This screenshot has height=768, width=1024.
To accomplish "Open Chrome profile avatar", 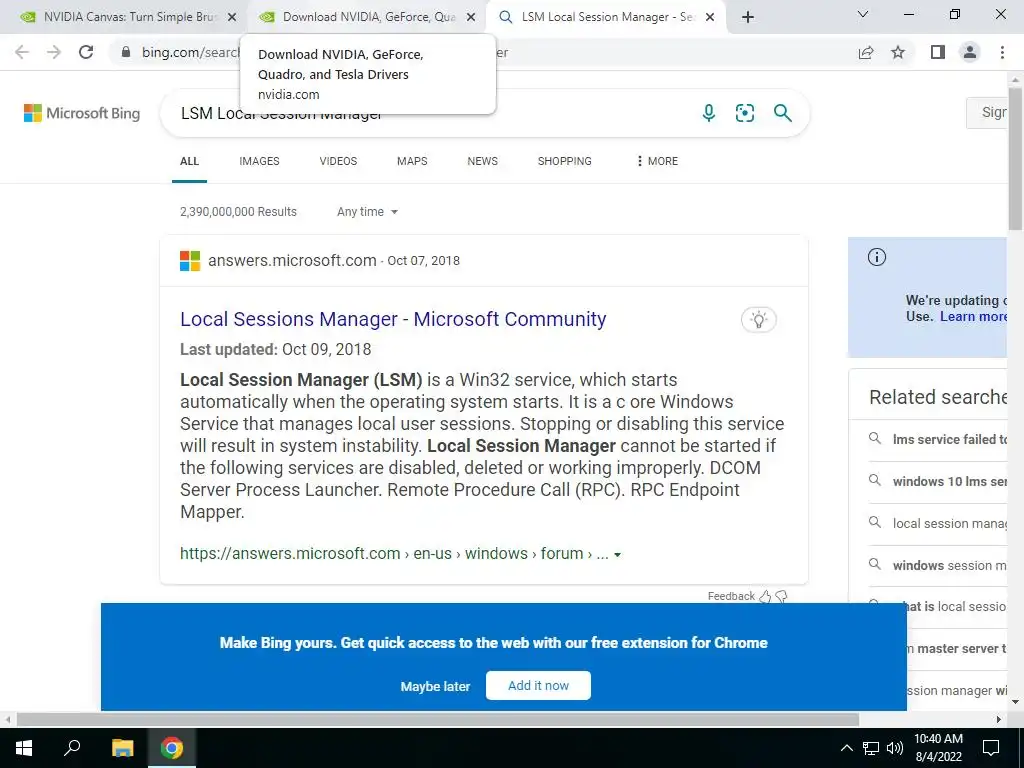I will 970,52.
